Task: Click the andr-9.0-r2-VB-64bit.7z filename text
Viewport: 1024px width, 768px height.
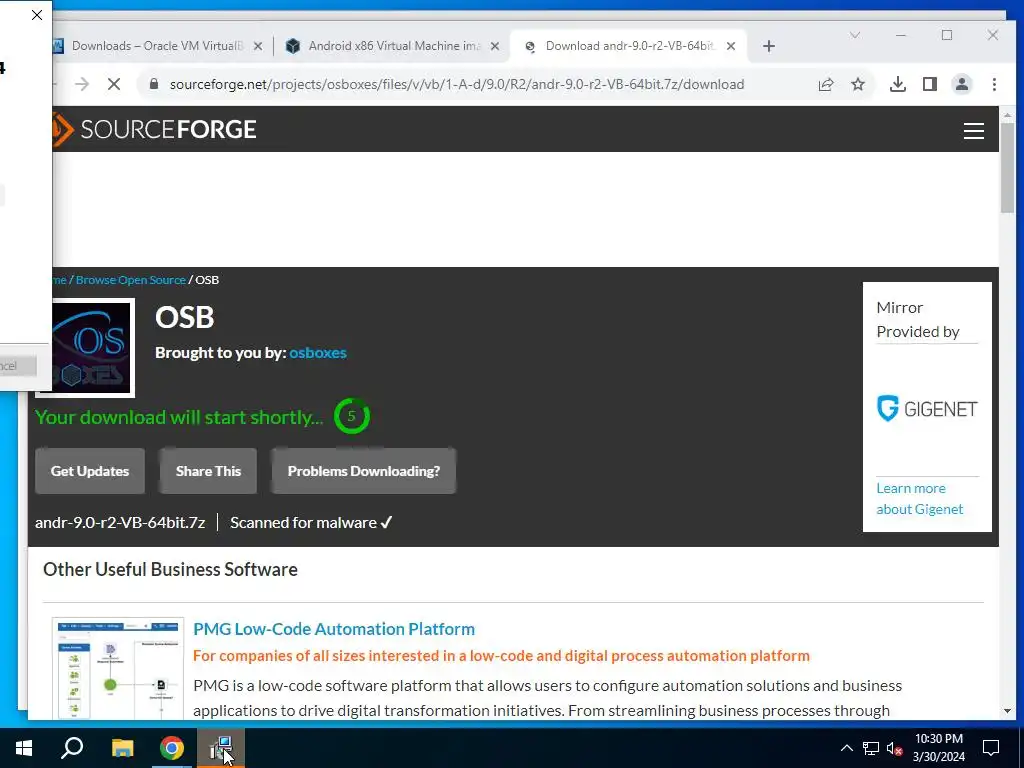Action: point(120,522)
